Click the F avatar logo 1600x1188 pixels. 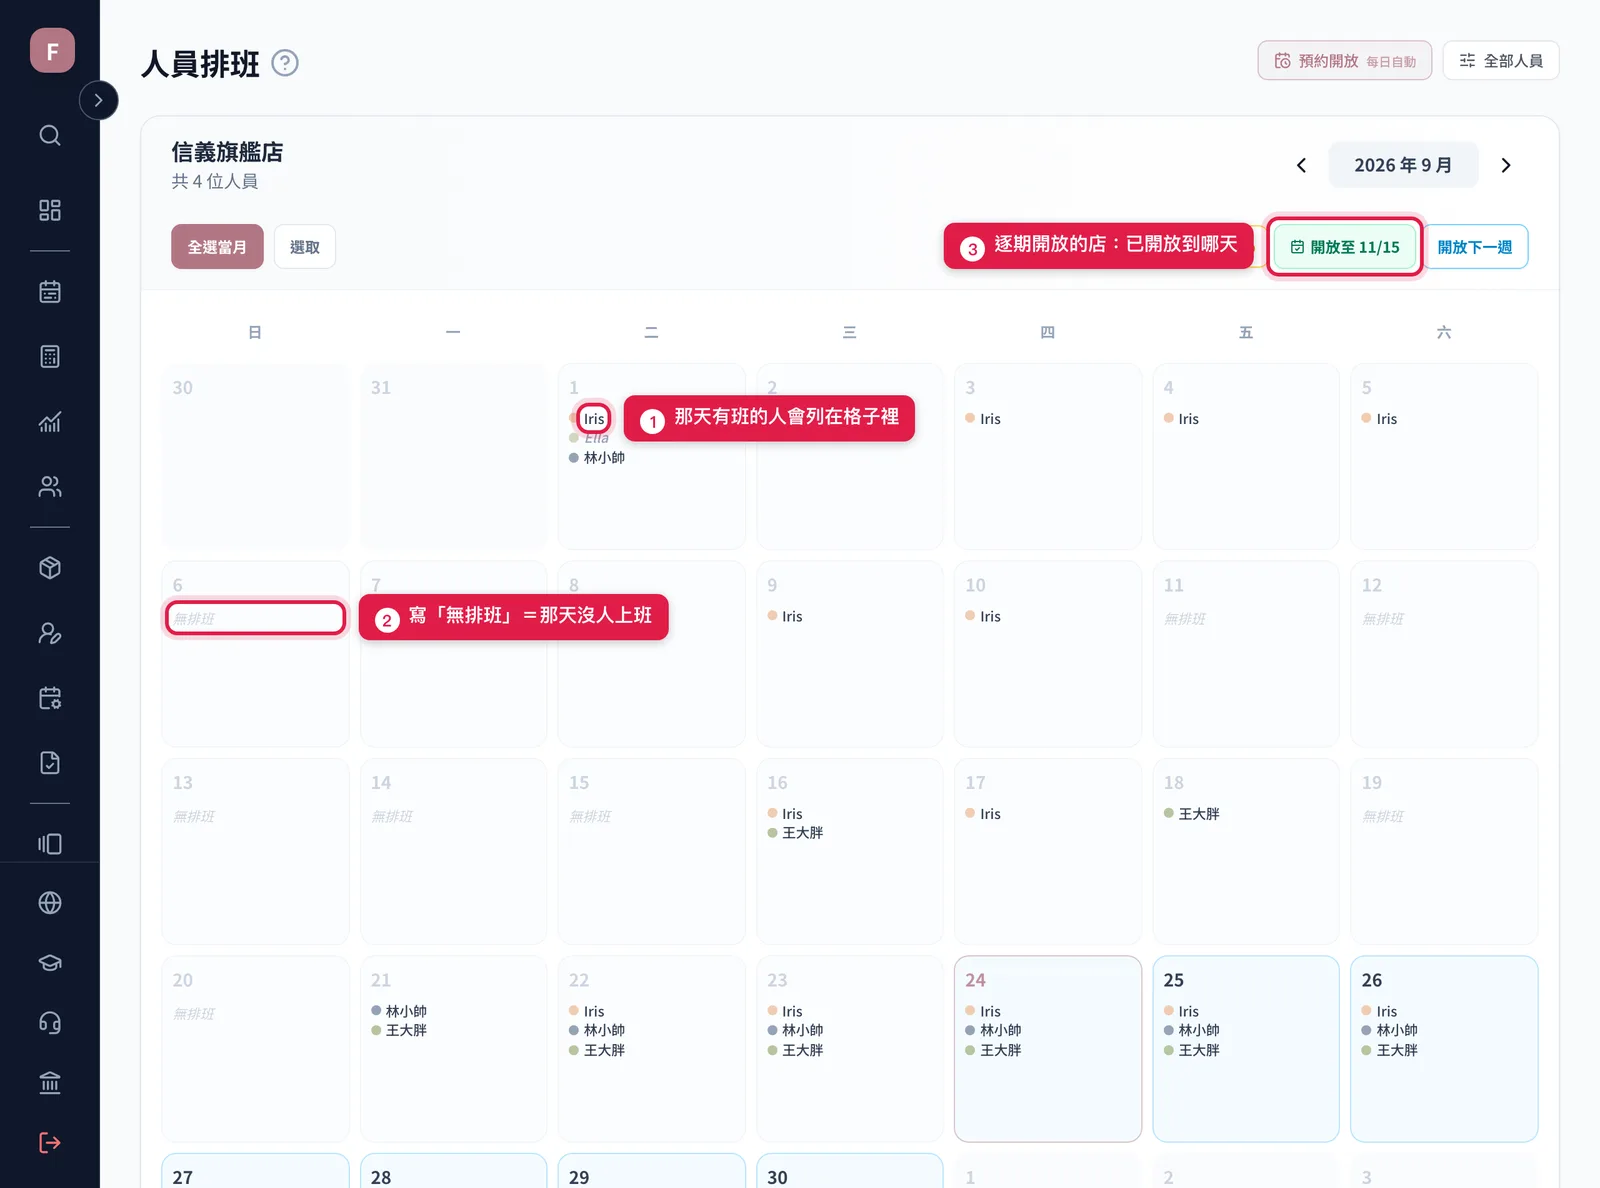[x=52, y=50]
